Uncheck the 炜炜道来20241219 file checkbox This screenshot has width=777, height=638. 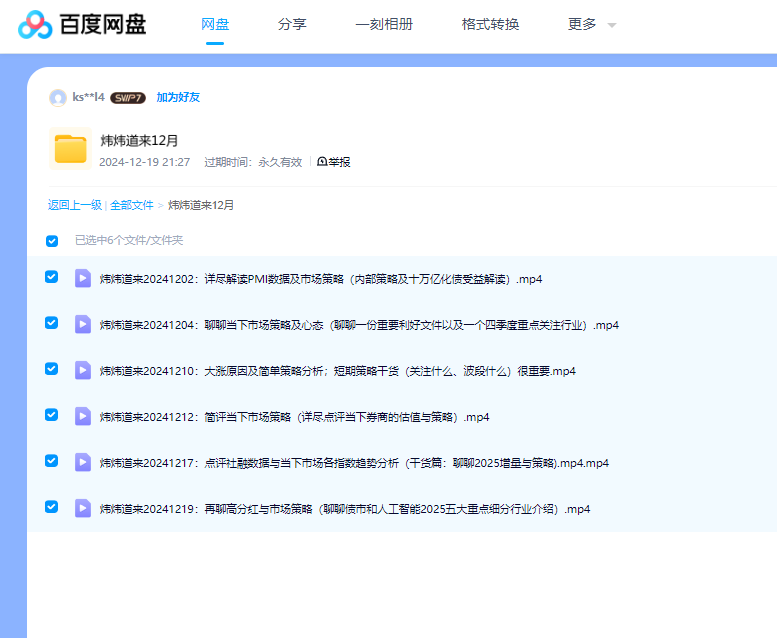(x=52, y=507)
